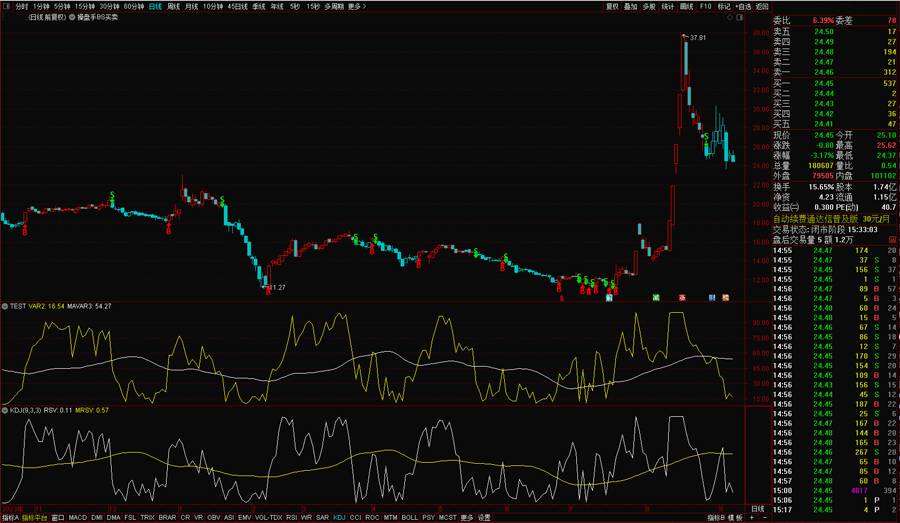
Task: Switch to the 周线 weekly period tab
Action: (x=174, y=6)
